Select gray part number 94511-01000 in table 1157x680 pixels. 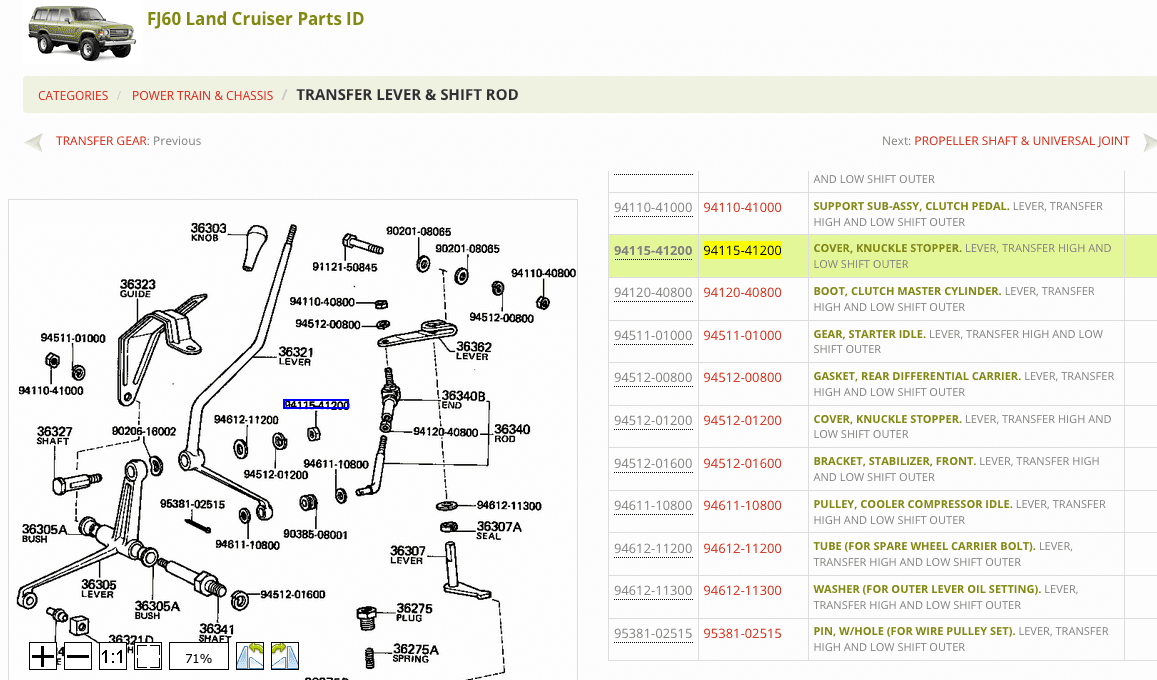point(653,335)
